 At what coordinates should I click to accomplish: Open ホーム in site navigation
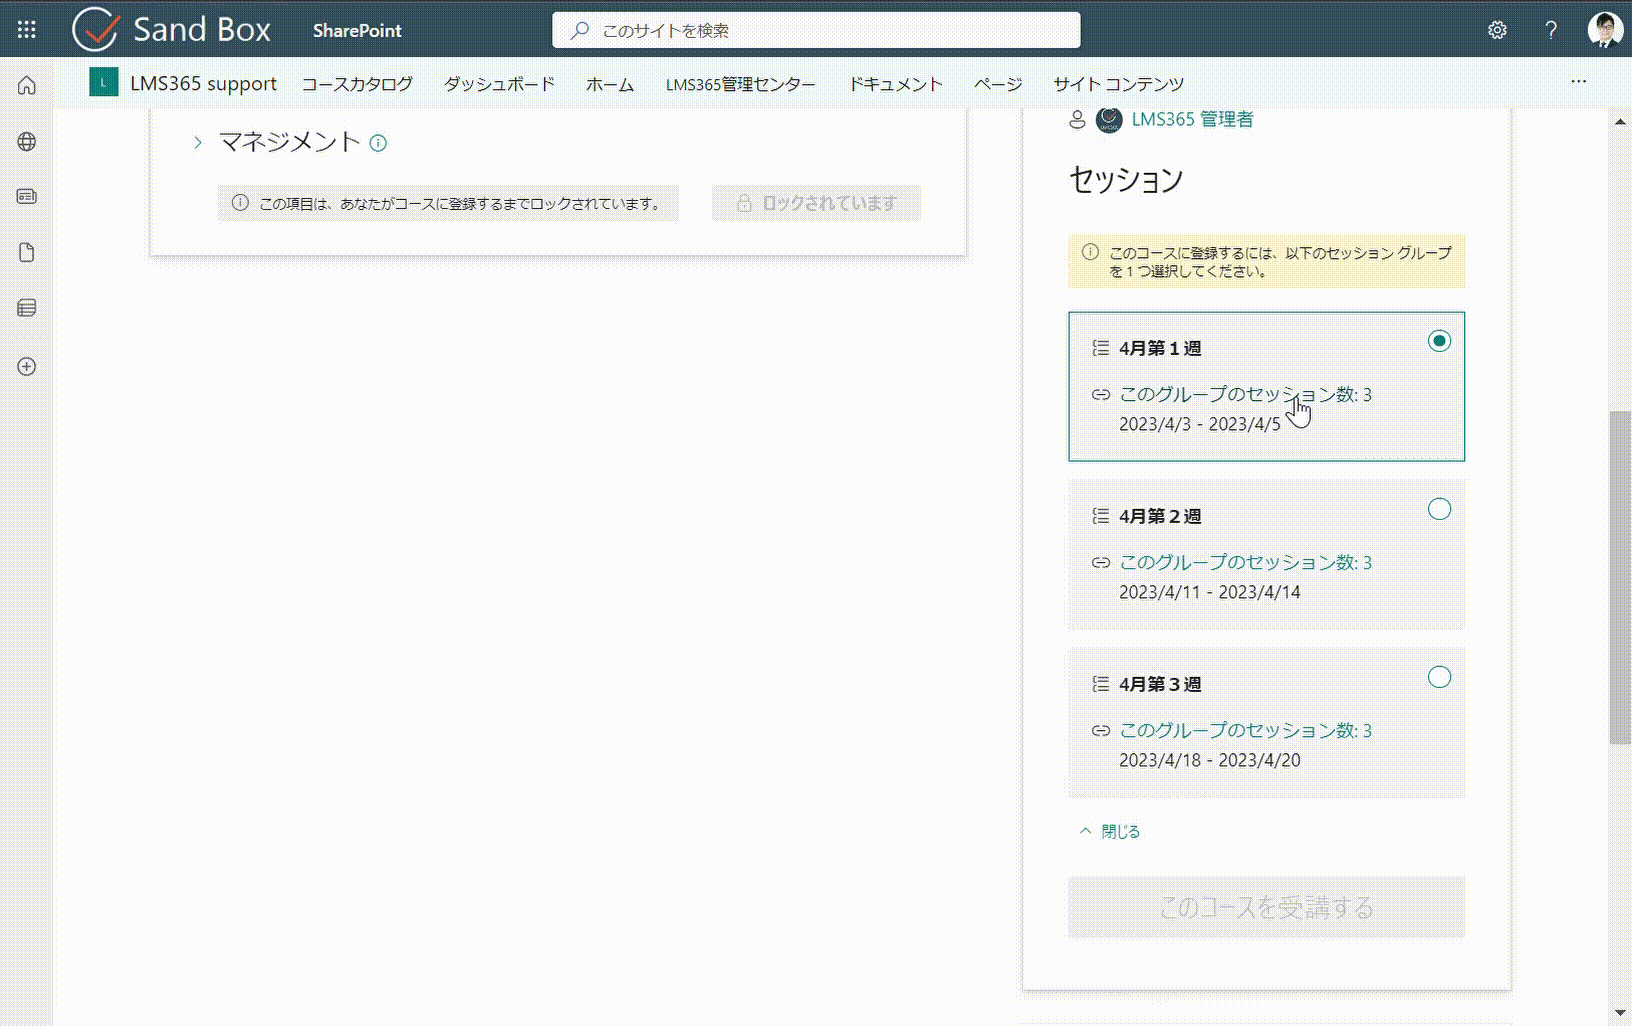[x=610, y=84]
